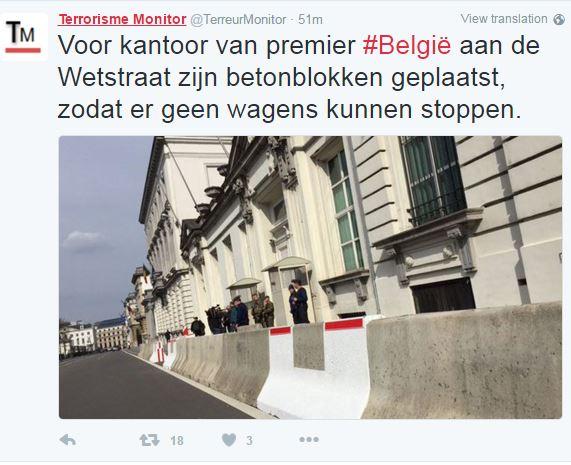Open the Terrorisme Monitor profile name link
This screenshot has width=571, height=465.
tap(122, 19)
